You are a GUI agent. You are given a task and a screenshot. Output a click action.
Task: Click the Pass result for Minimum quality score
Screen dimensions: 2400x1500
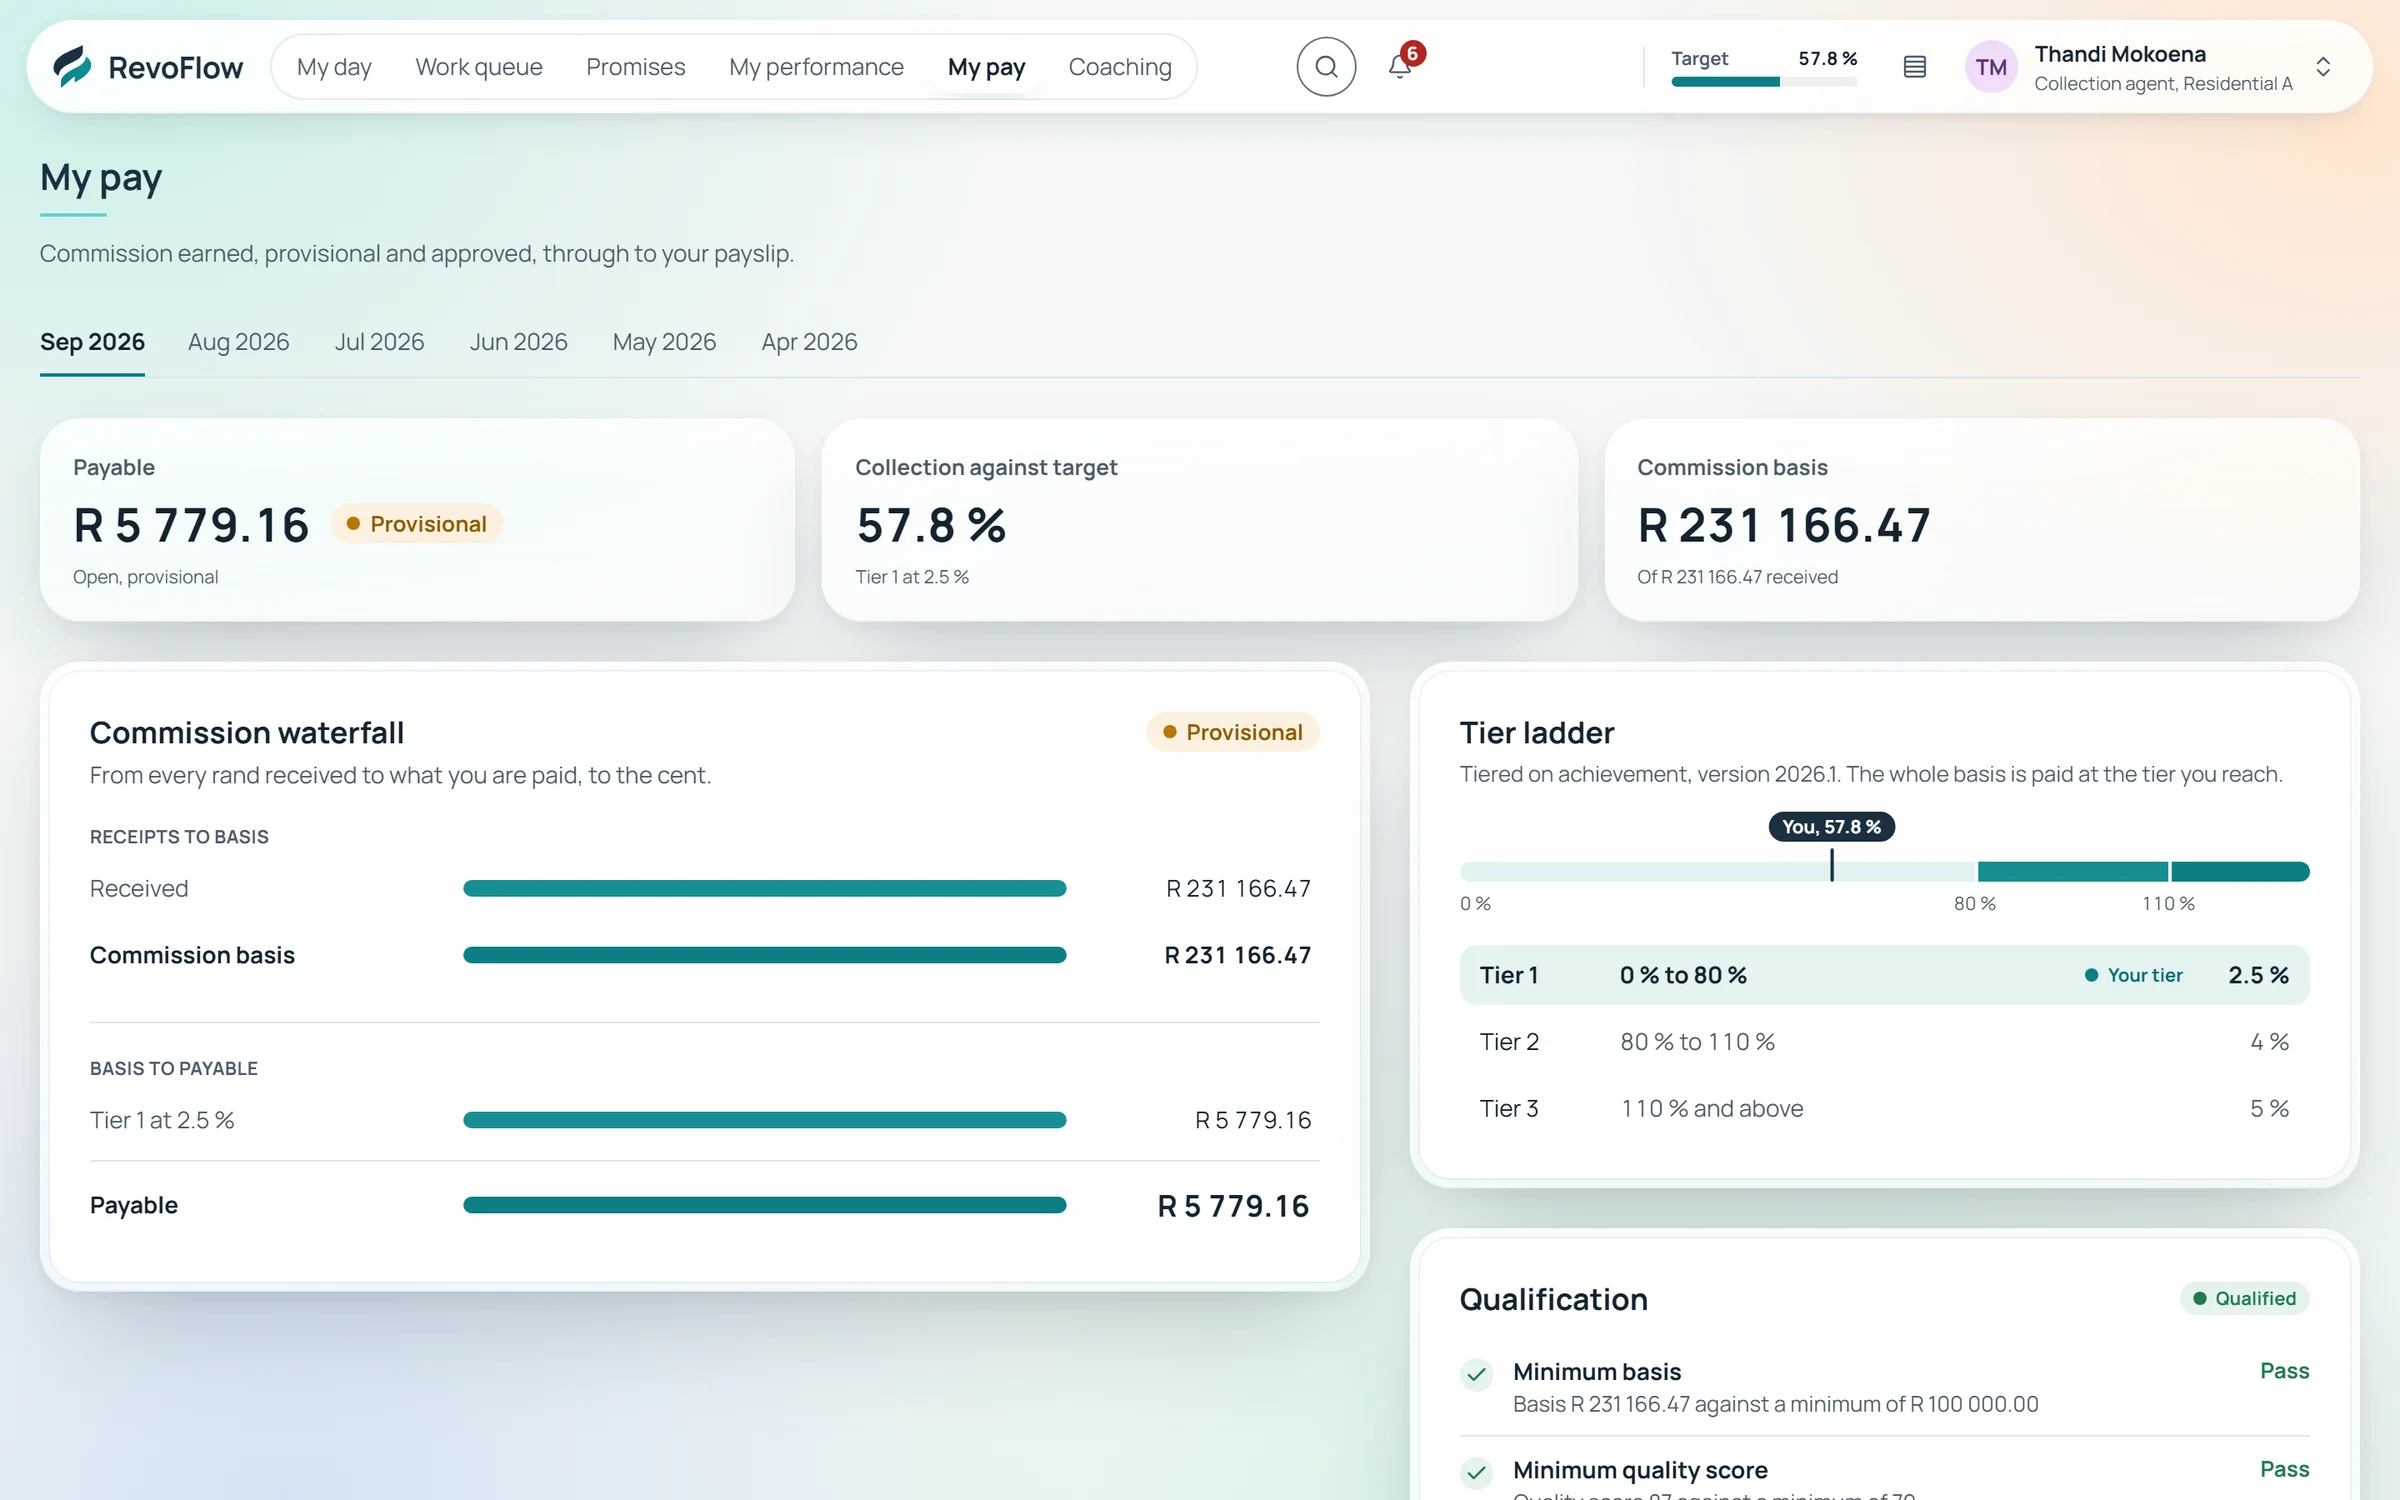(x=2284, y=1469)
